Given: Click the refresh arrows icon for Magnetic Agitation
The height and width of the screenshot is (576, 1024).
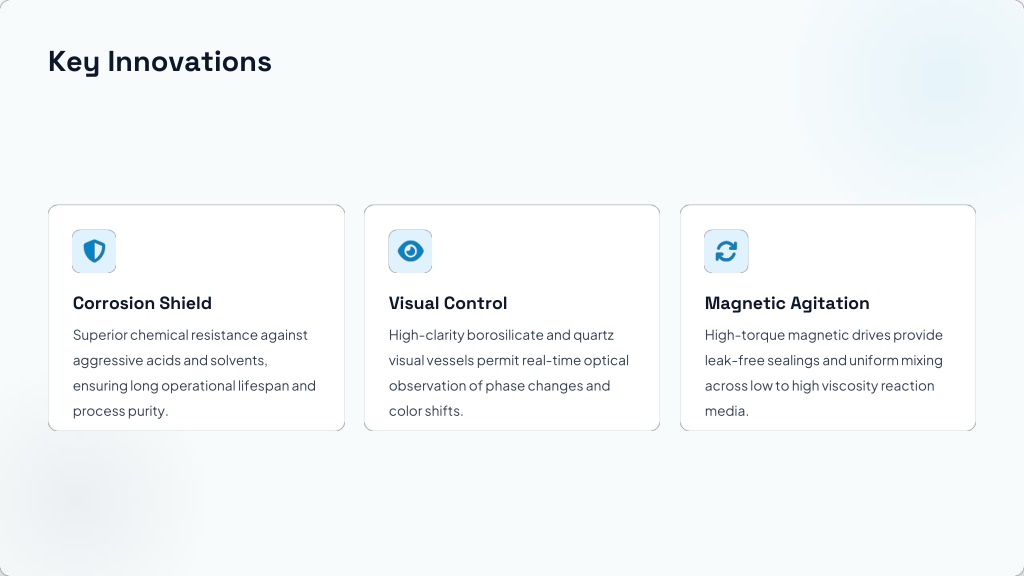Looking at the screenshot, I should 726,251.
